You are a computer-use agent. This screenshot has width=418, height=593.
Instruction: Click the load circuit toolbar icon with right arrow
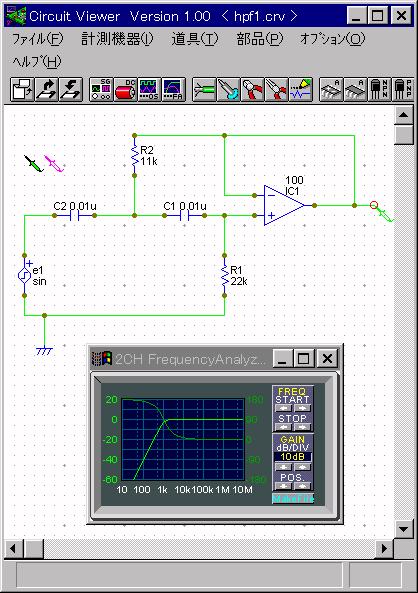coord(46,90)
